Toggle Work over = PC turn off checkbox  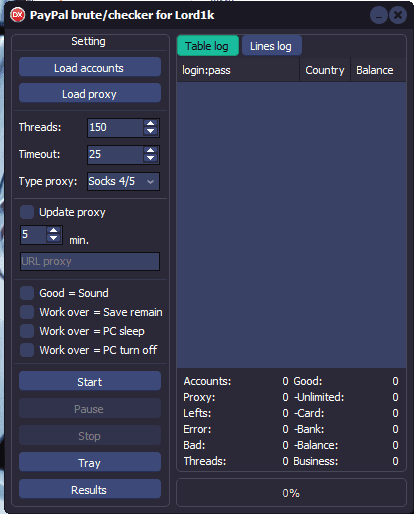coord(27,350)
